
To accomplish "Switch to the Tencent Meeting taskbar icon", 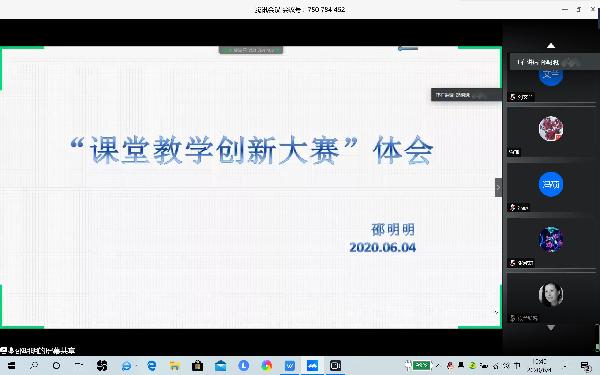I will (312, 366).
